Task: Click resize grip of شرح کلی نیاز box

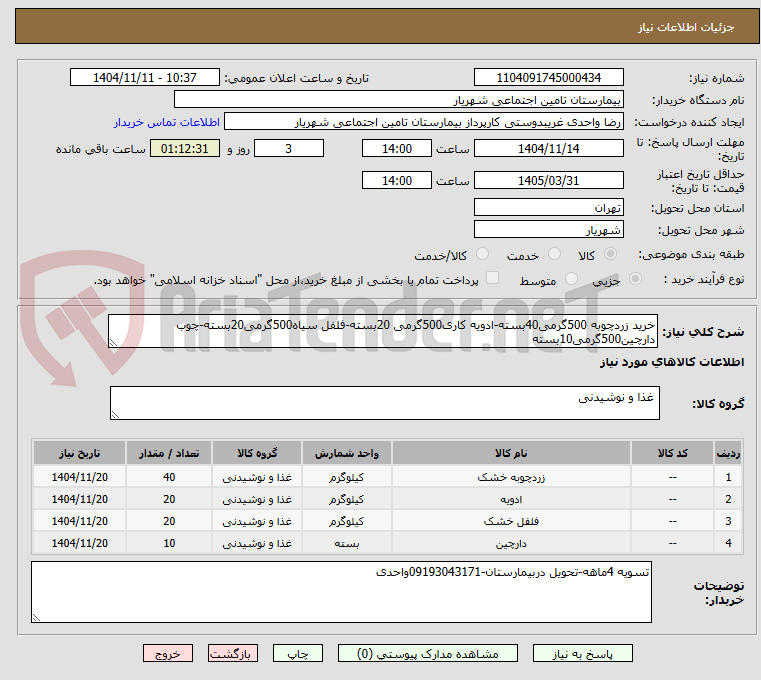Action: [x=113, y=343]
